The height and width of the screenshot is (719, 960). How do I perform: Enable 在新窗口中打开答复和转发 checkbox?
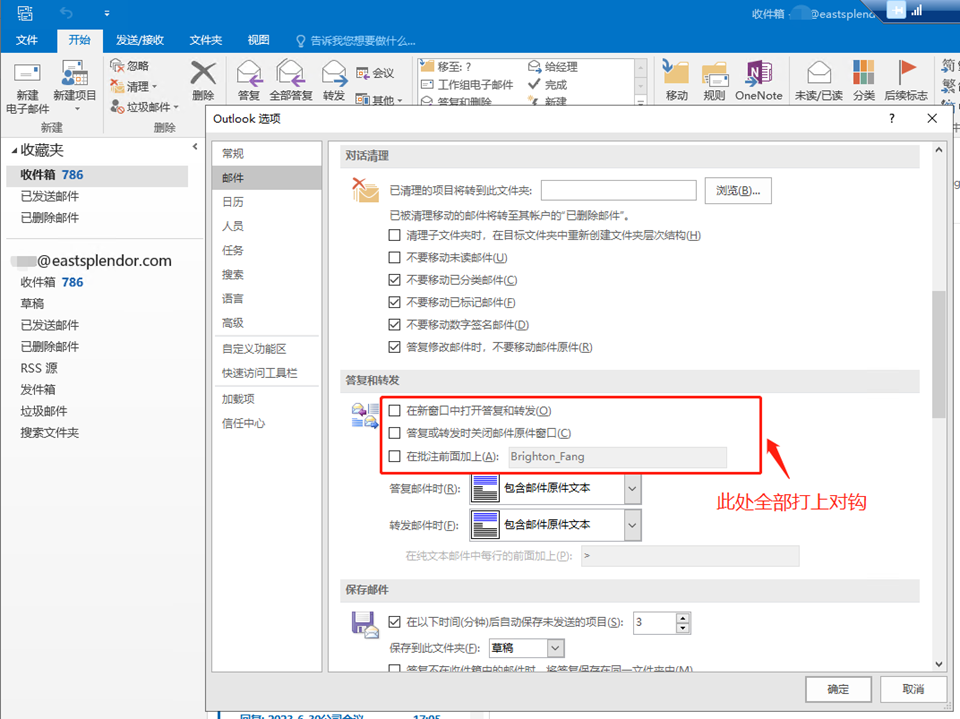[x=395, y=410]
